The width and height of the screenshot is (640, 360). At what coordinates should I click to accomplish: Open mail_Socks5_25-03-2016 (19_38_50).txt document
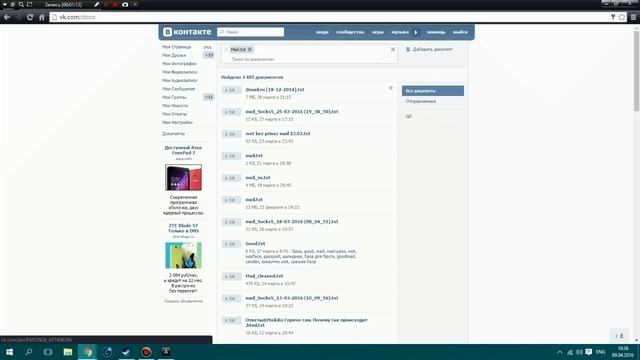(292, 111)
